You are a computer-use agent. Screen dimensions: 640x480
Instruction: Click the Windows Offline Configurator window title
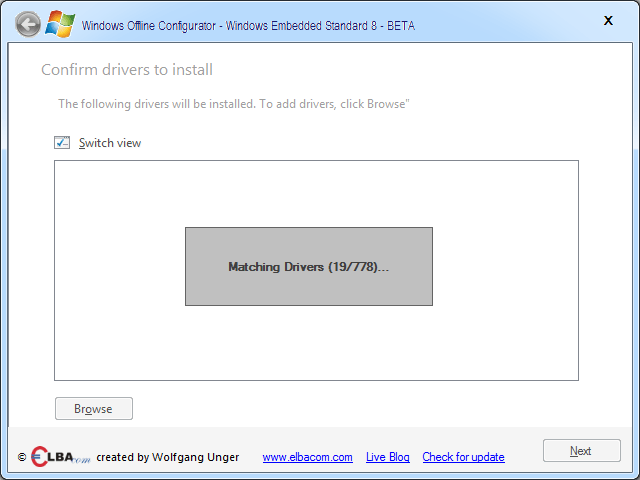(x=248, y=26)
